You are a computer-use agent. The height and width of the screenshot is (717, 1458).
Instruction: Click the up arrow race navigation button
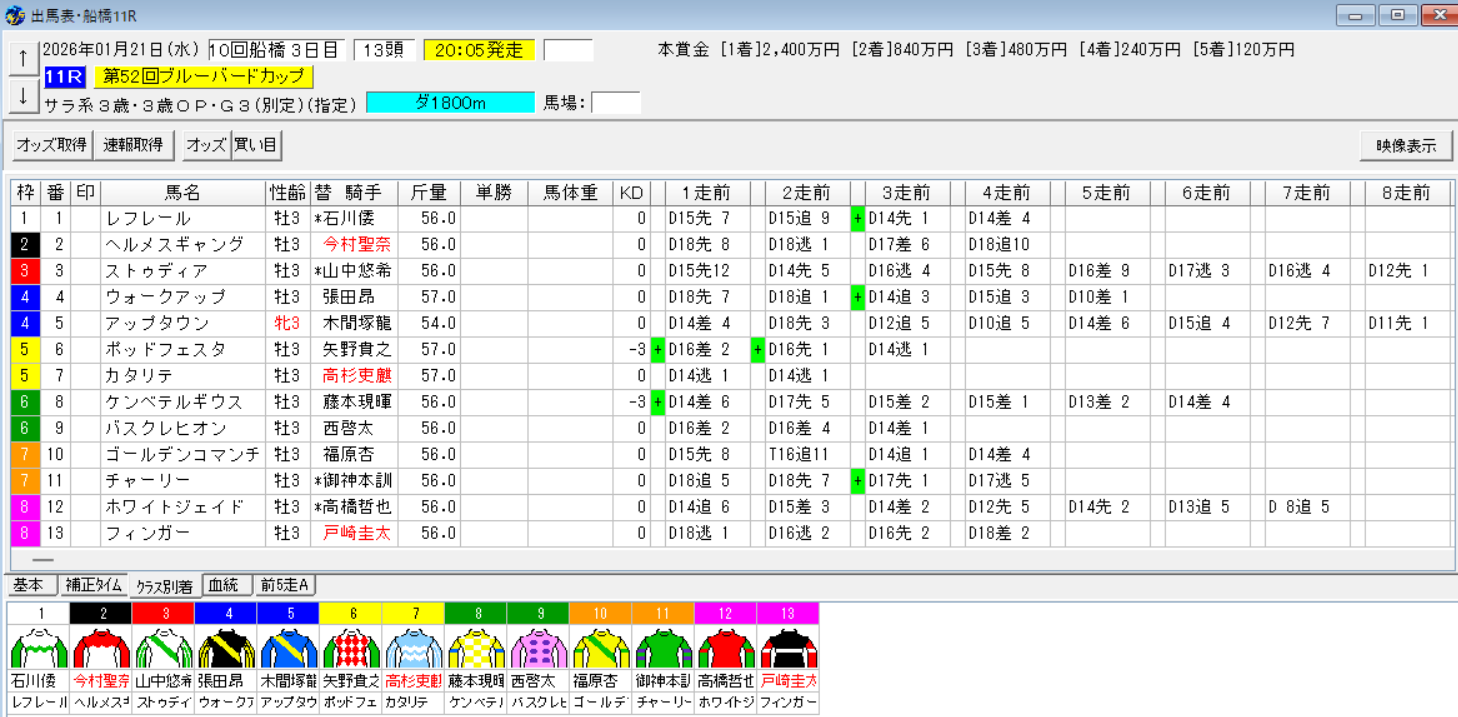[x=22, y=59]
